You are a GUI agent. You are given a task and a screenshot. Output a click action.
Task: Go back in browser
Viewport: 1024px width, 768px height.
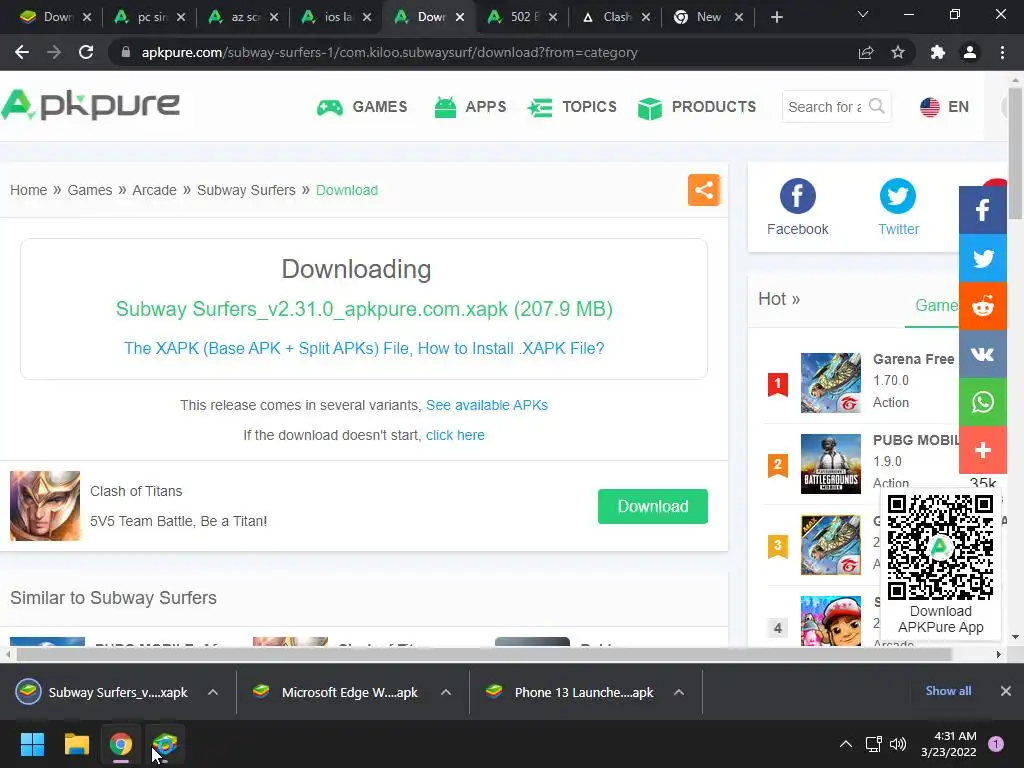point(22,52)
